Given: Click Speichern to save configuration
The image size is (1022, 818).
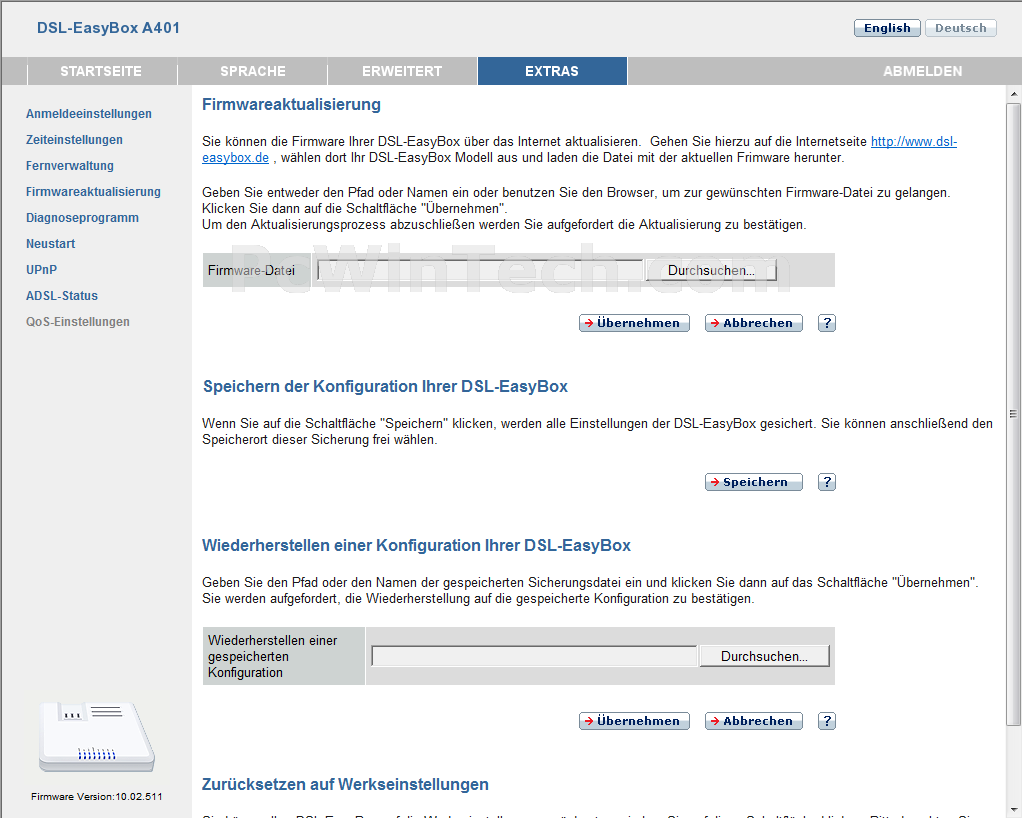Looking at the screenshot, I should (x=753, y=482).
